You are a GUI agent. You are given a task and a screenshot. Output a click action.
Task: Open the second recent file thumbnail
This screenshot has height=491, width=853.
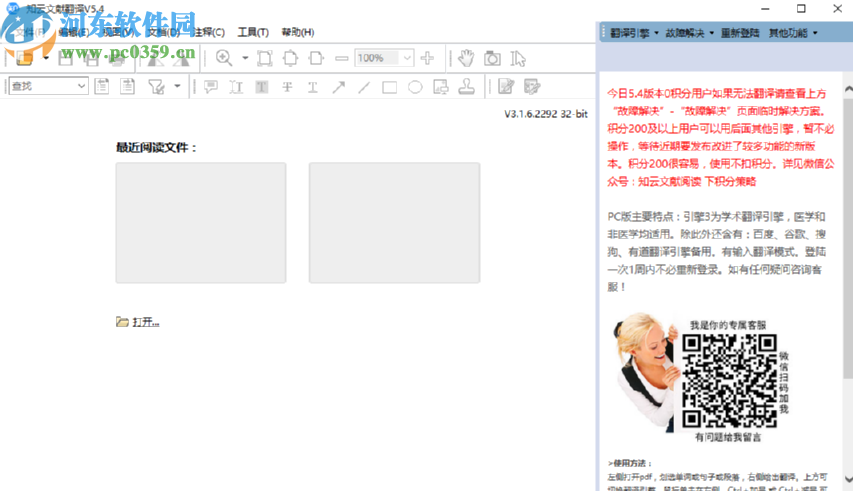click(x=394, y=222)
